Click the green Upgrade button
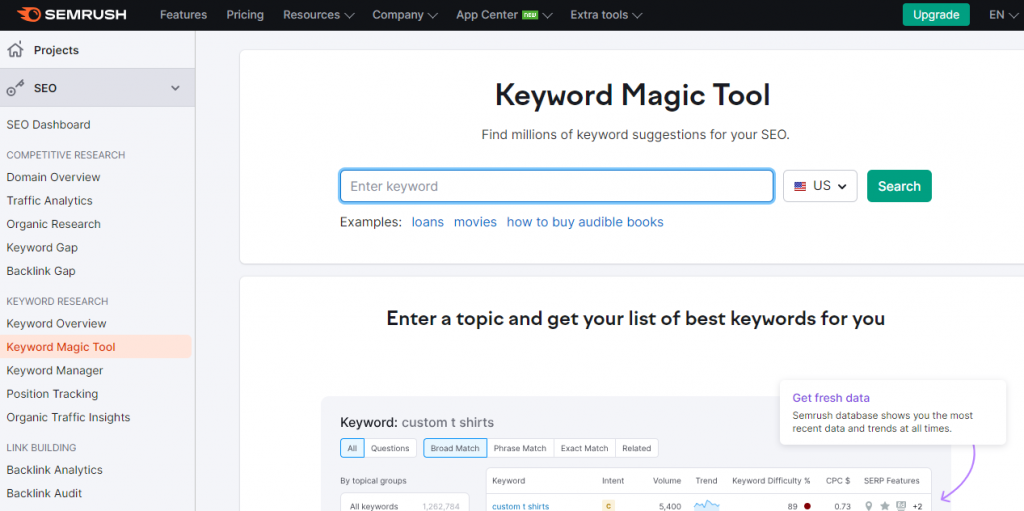Screen dimensions: 1024x511 (936, 14)
